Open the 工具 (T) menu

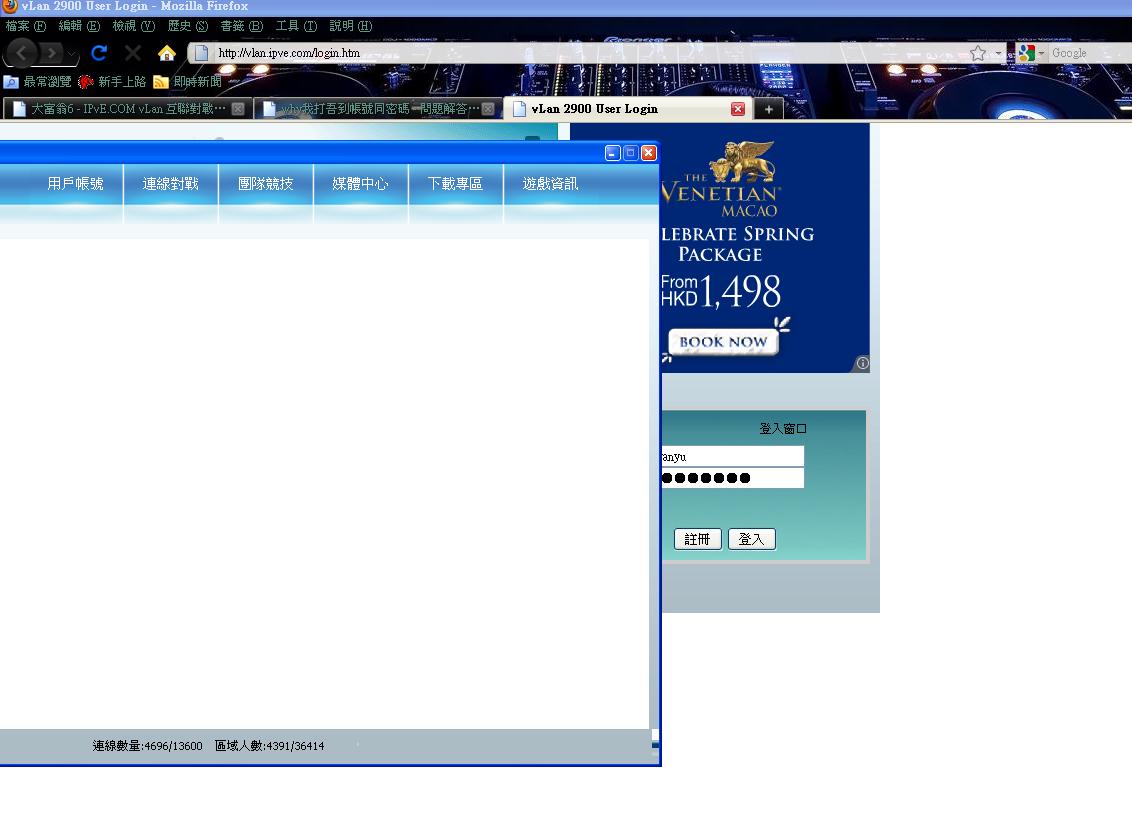point(296,26)
